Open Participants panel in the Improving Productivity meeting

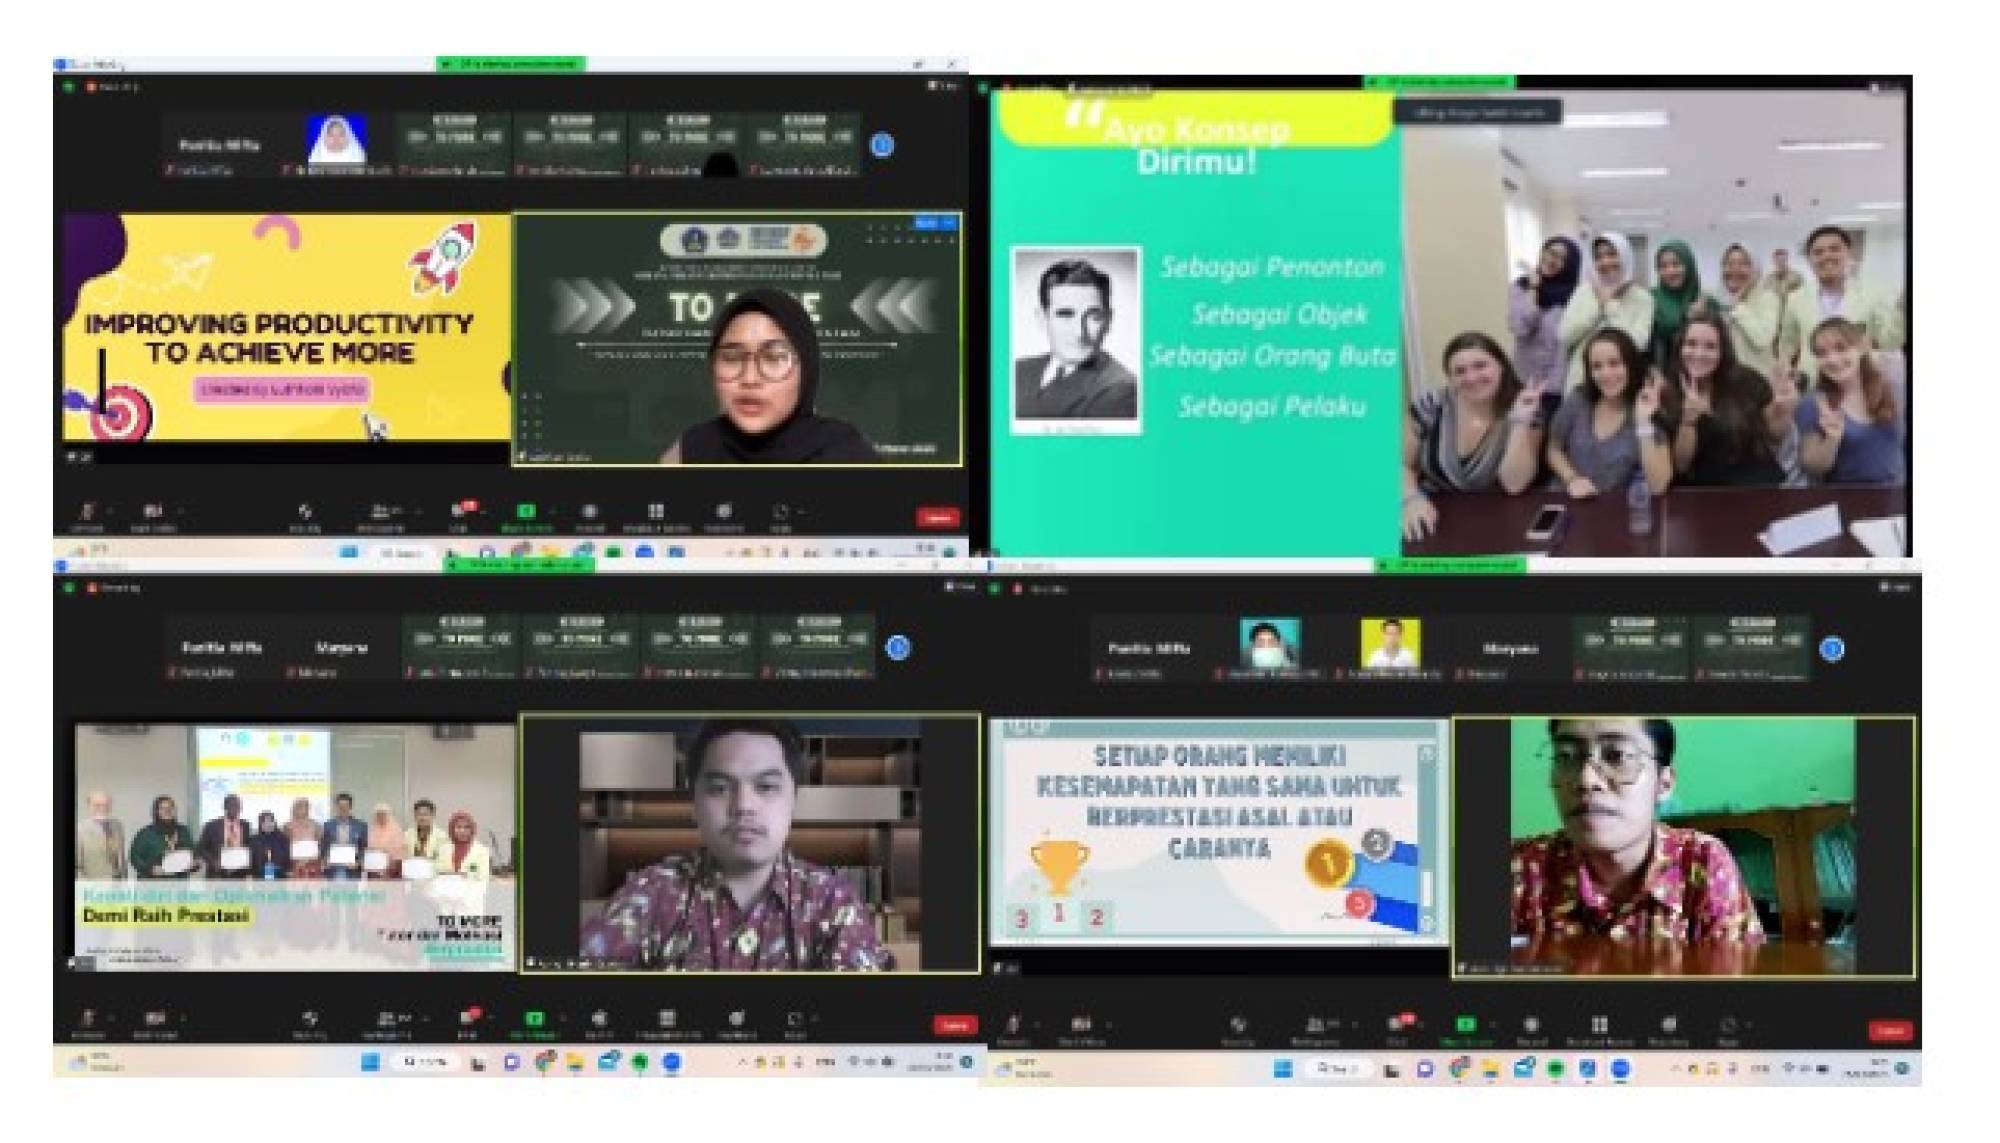[381, 513]
